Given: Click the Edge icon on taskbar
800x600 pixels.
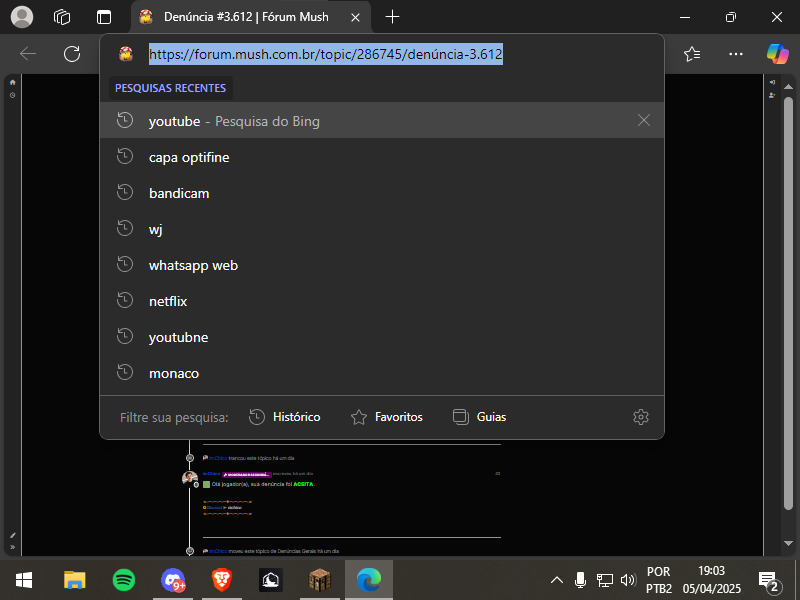Looking at the screenshot, I should [x=369, y=580].
